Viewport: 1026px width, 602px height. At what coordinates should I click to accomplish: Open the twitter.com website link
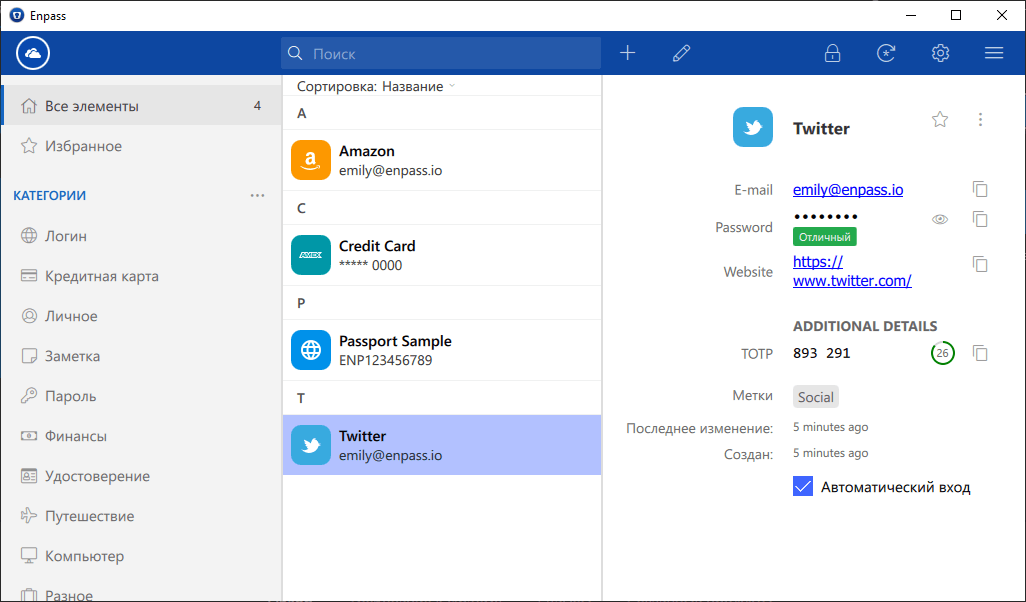(x=852, y=272)
